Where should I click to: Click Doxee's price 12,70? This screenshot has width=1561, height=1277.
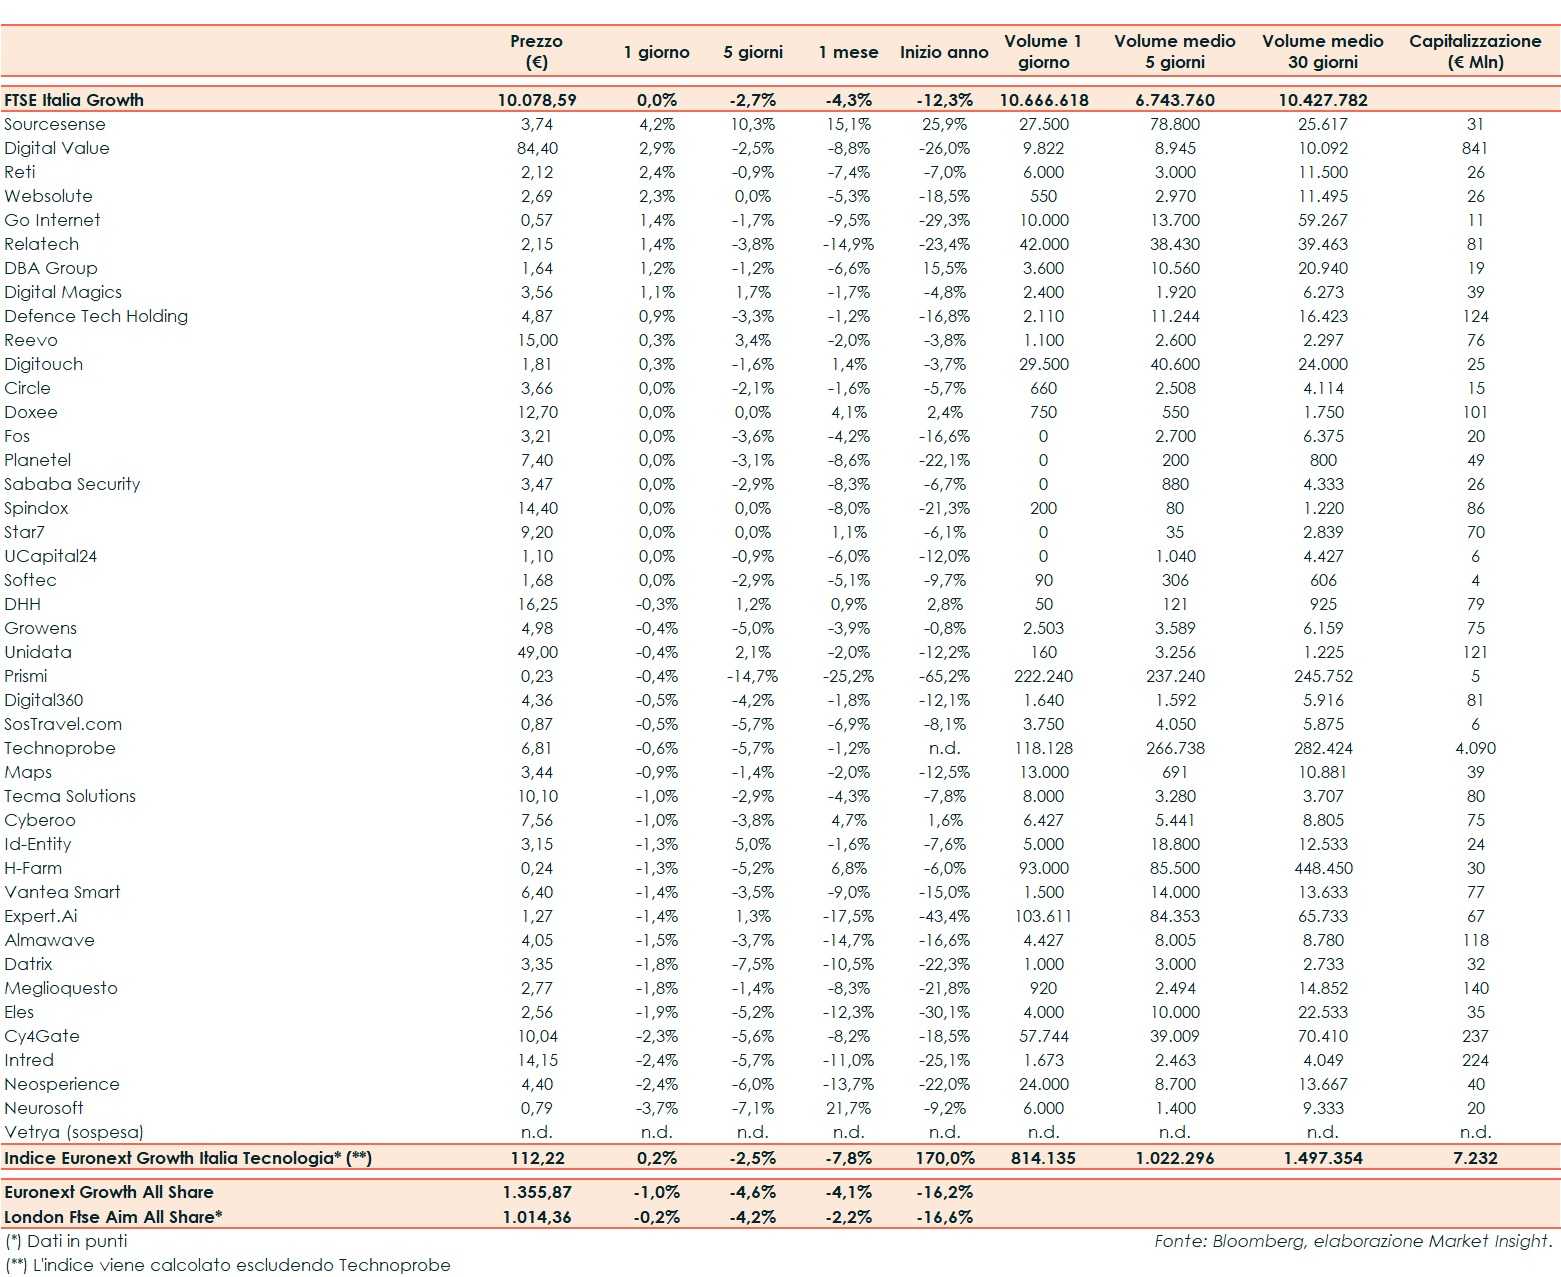537,412
